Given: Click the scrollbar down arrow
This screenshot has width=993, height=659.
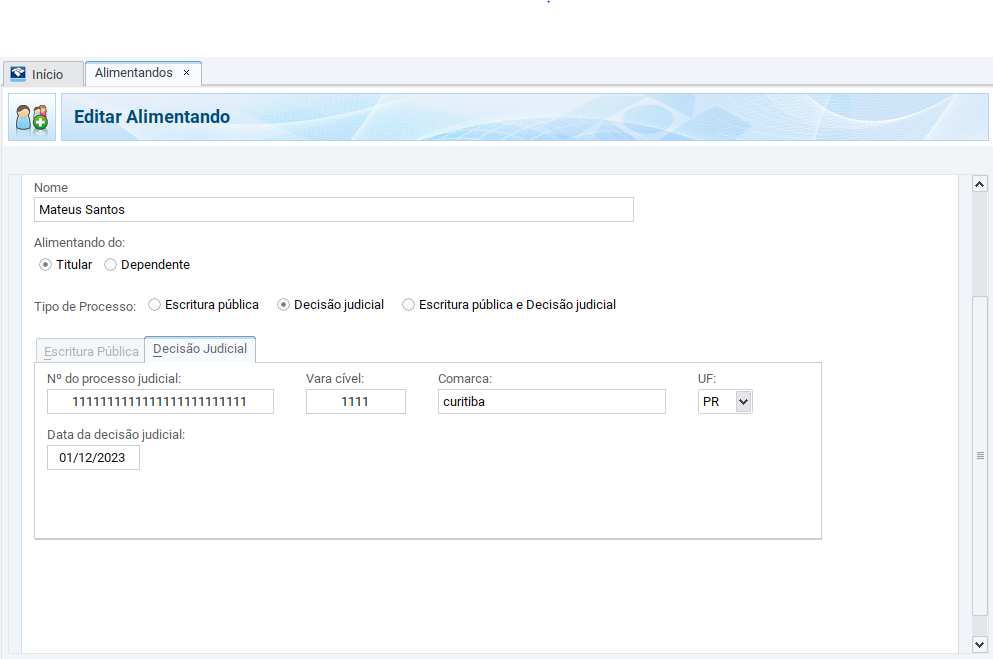Looking at the screenshot, I should point(980,645).
